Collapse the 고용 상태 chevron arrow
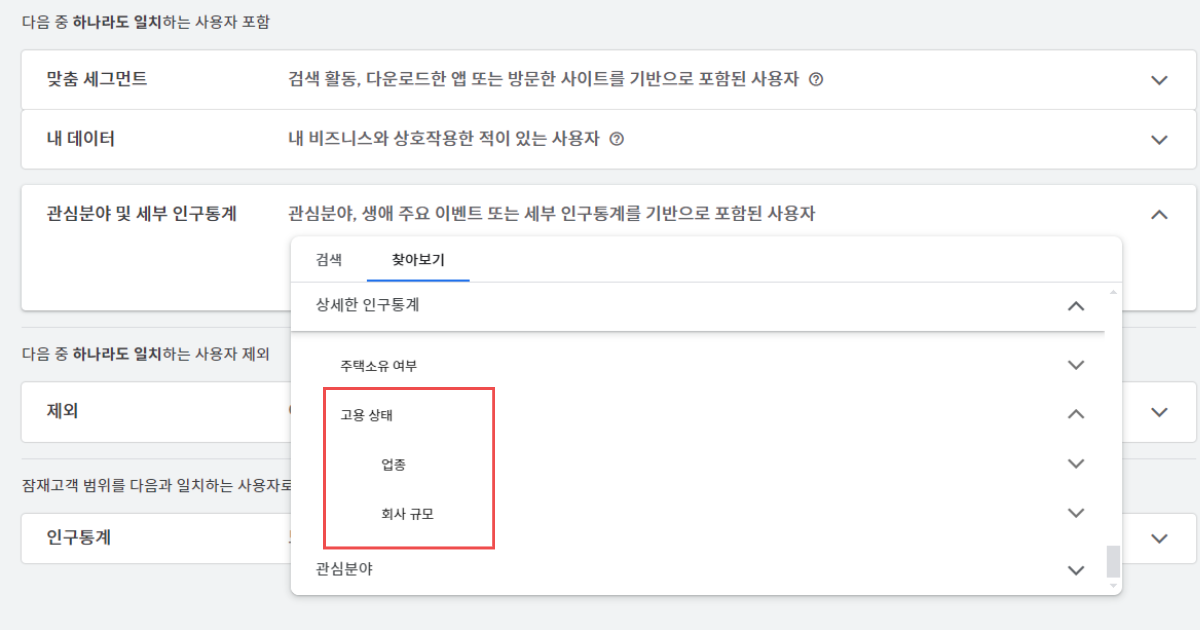 click(1076, 414)
